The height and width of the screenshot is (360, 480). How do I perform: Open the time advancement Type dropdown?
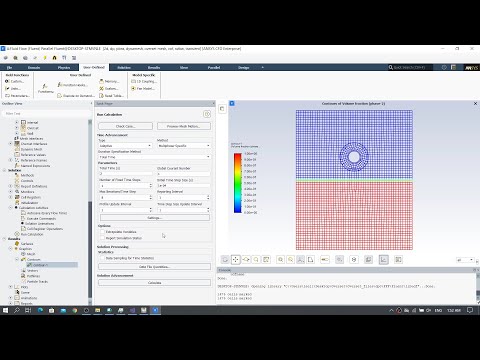point(125,146)
